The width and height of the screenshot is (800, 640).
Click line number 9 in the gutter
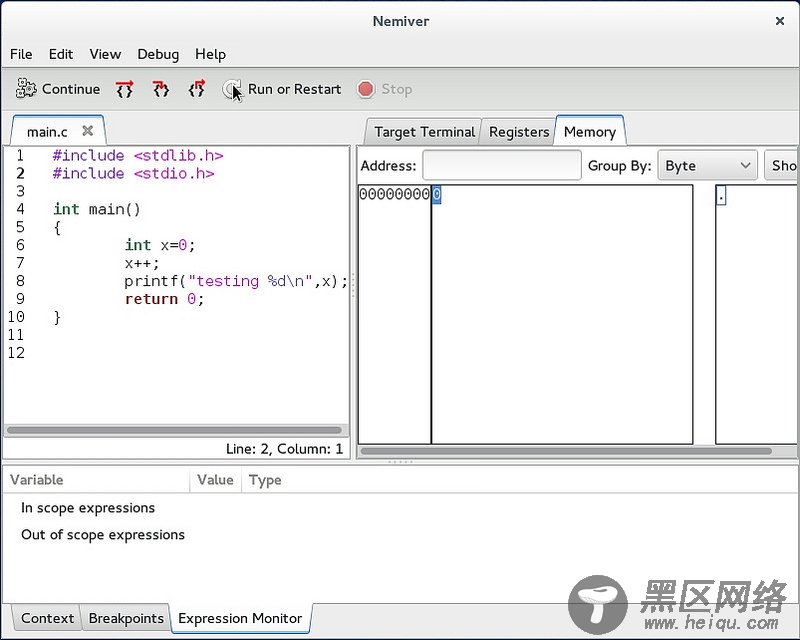pos(20,299)
